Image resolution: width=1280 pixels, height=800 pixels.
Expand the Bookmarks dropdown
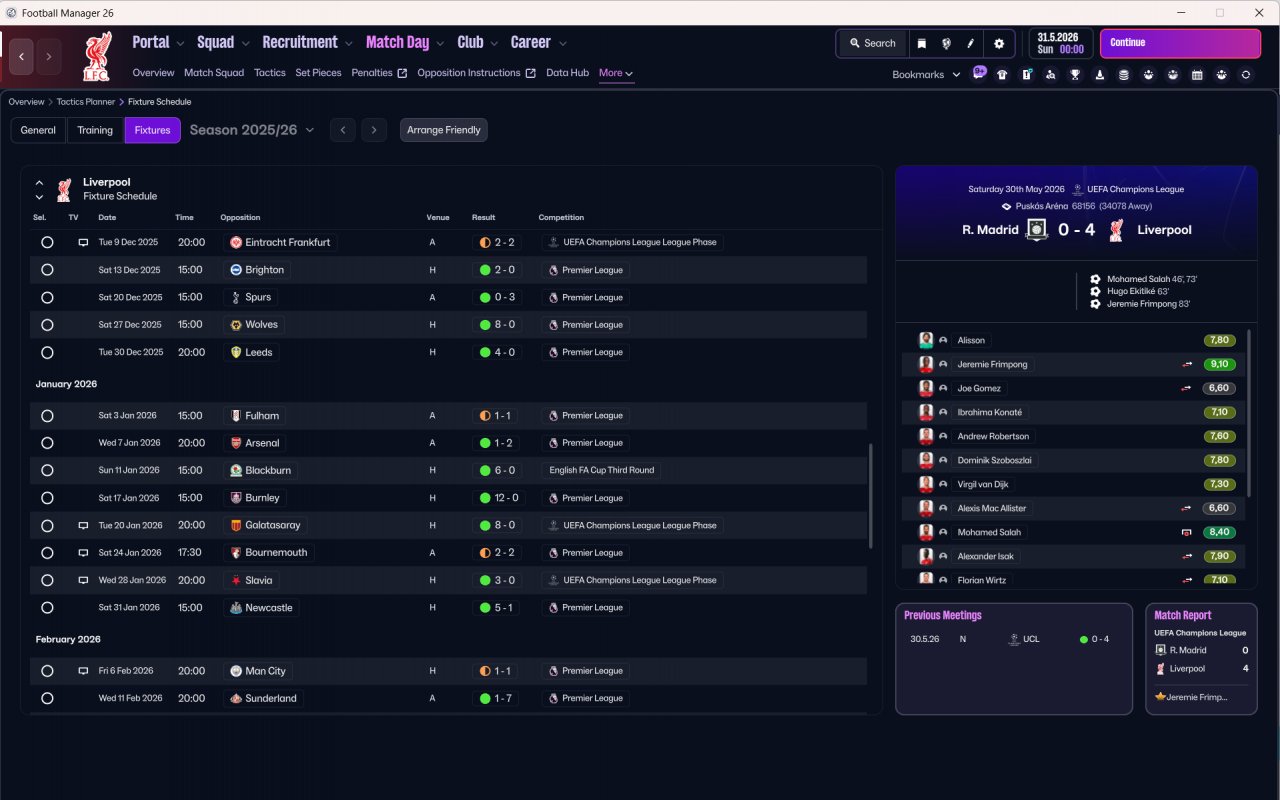[x=926, y=74]
